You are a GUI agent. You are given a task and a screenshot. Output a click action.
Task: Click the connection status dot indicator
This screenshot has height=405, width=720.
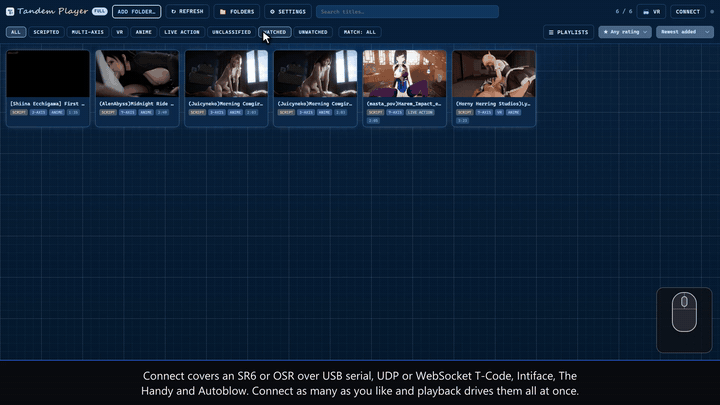tap(712, 11)
